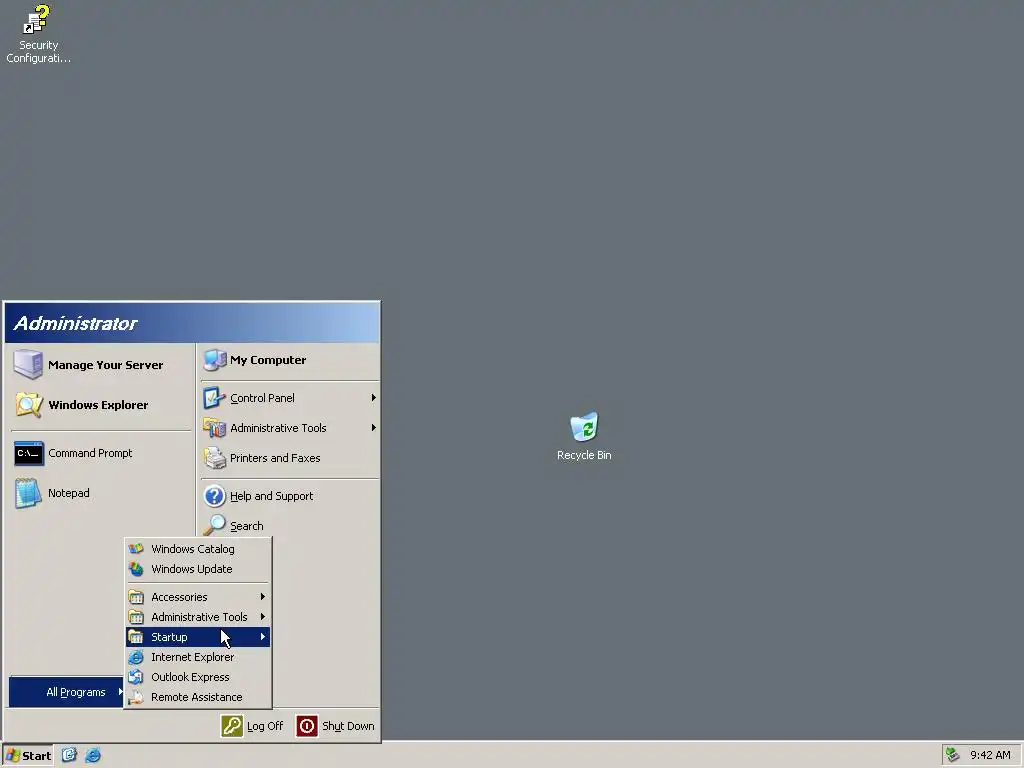Click the Manage Your Server icon
Image resolution: width=1024 pixels, height=768 pixels.
click(x=28, y=364)
